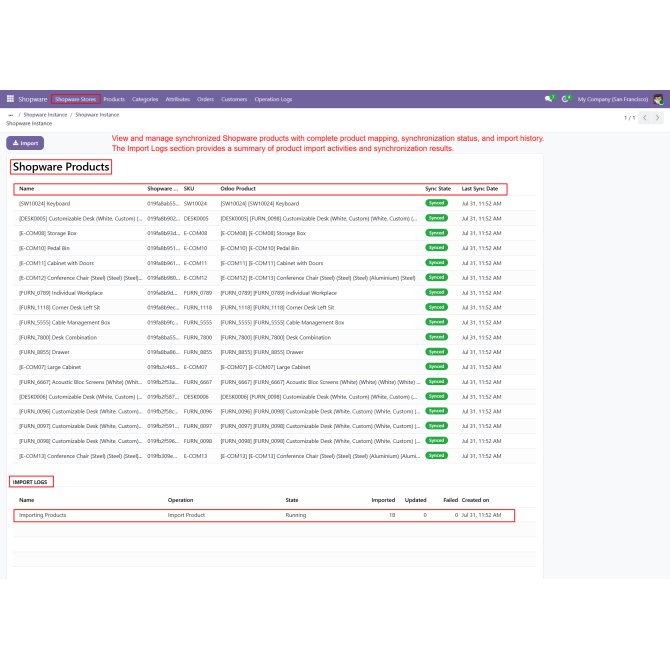670x670 pixels.
Task: Click the Shopware app name
Action: 32,99
